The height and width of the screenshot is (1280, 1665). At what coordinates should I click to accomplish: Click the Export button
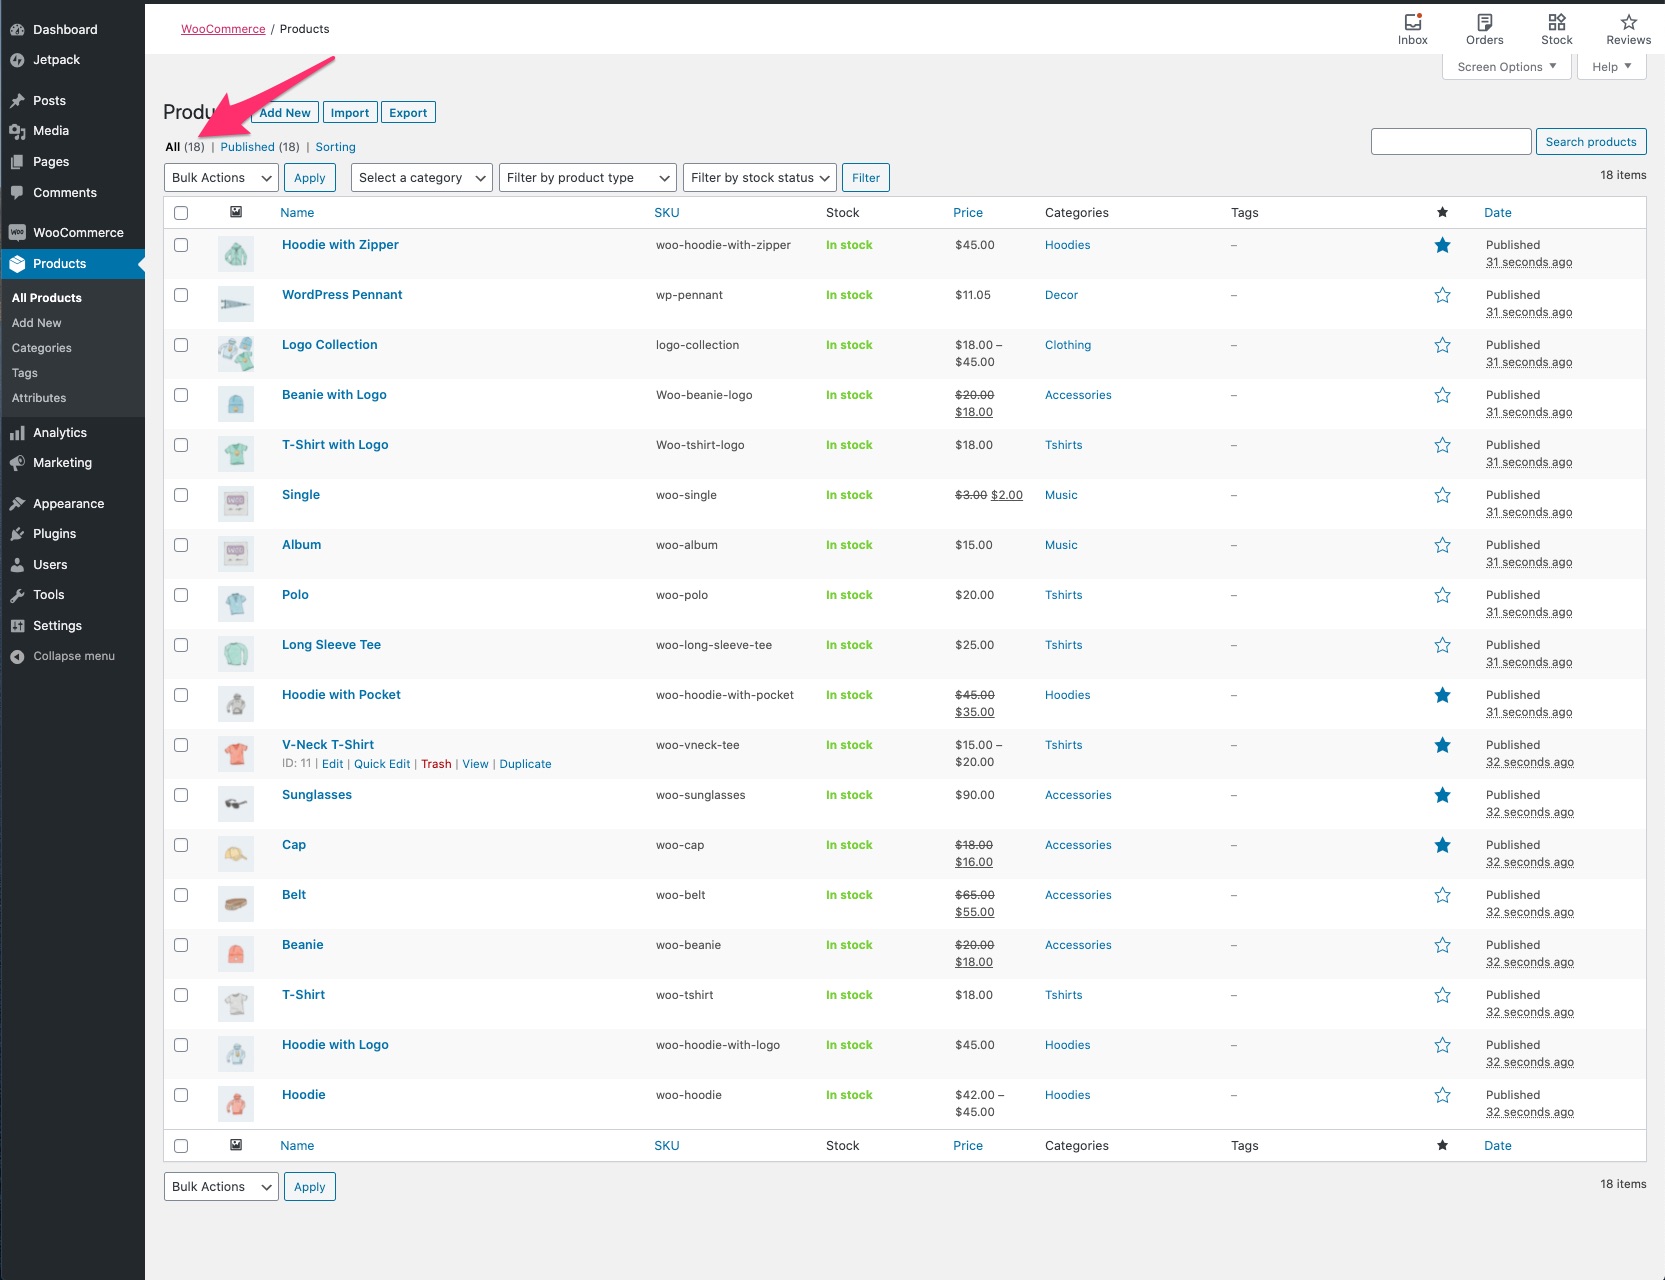[x=408, y=113]
